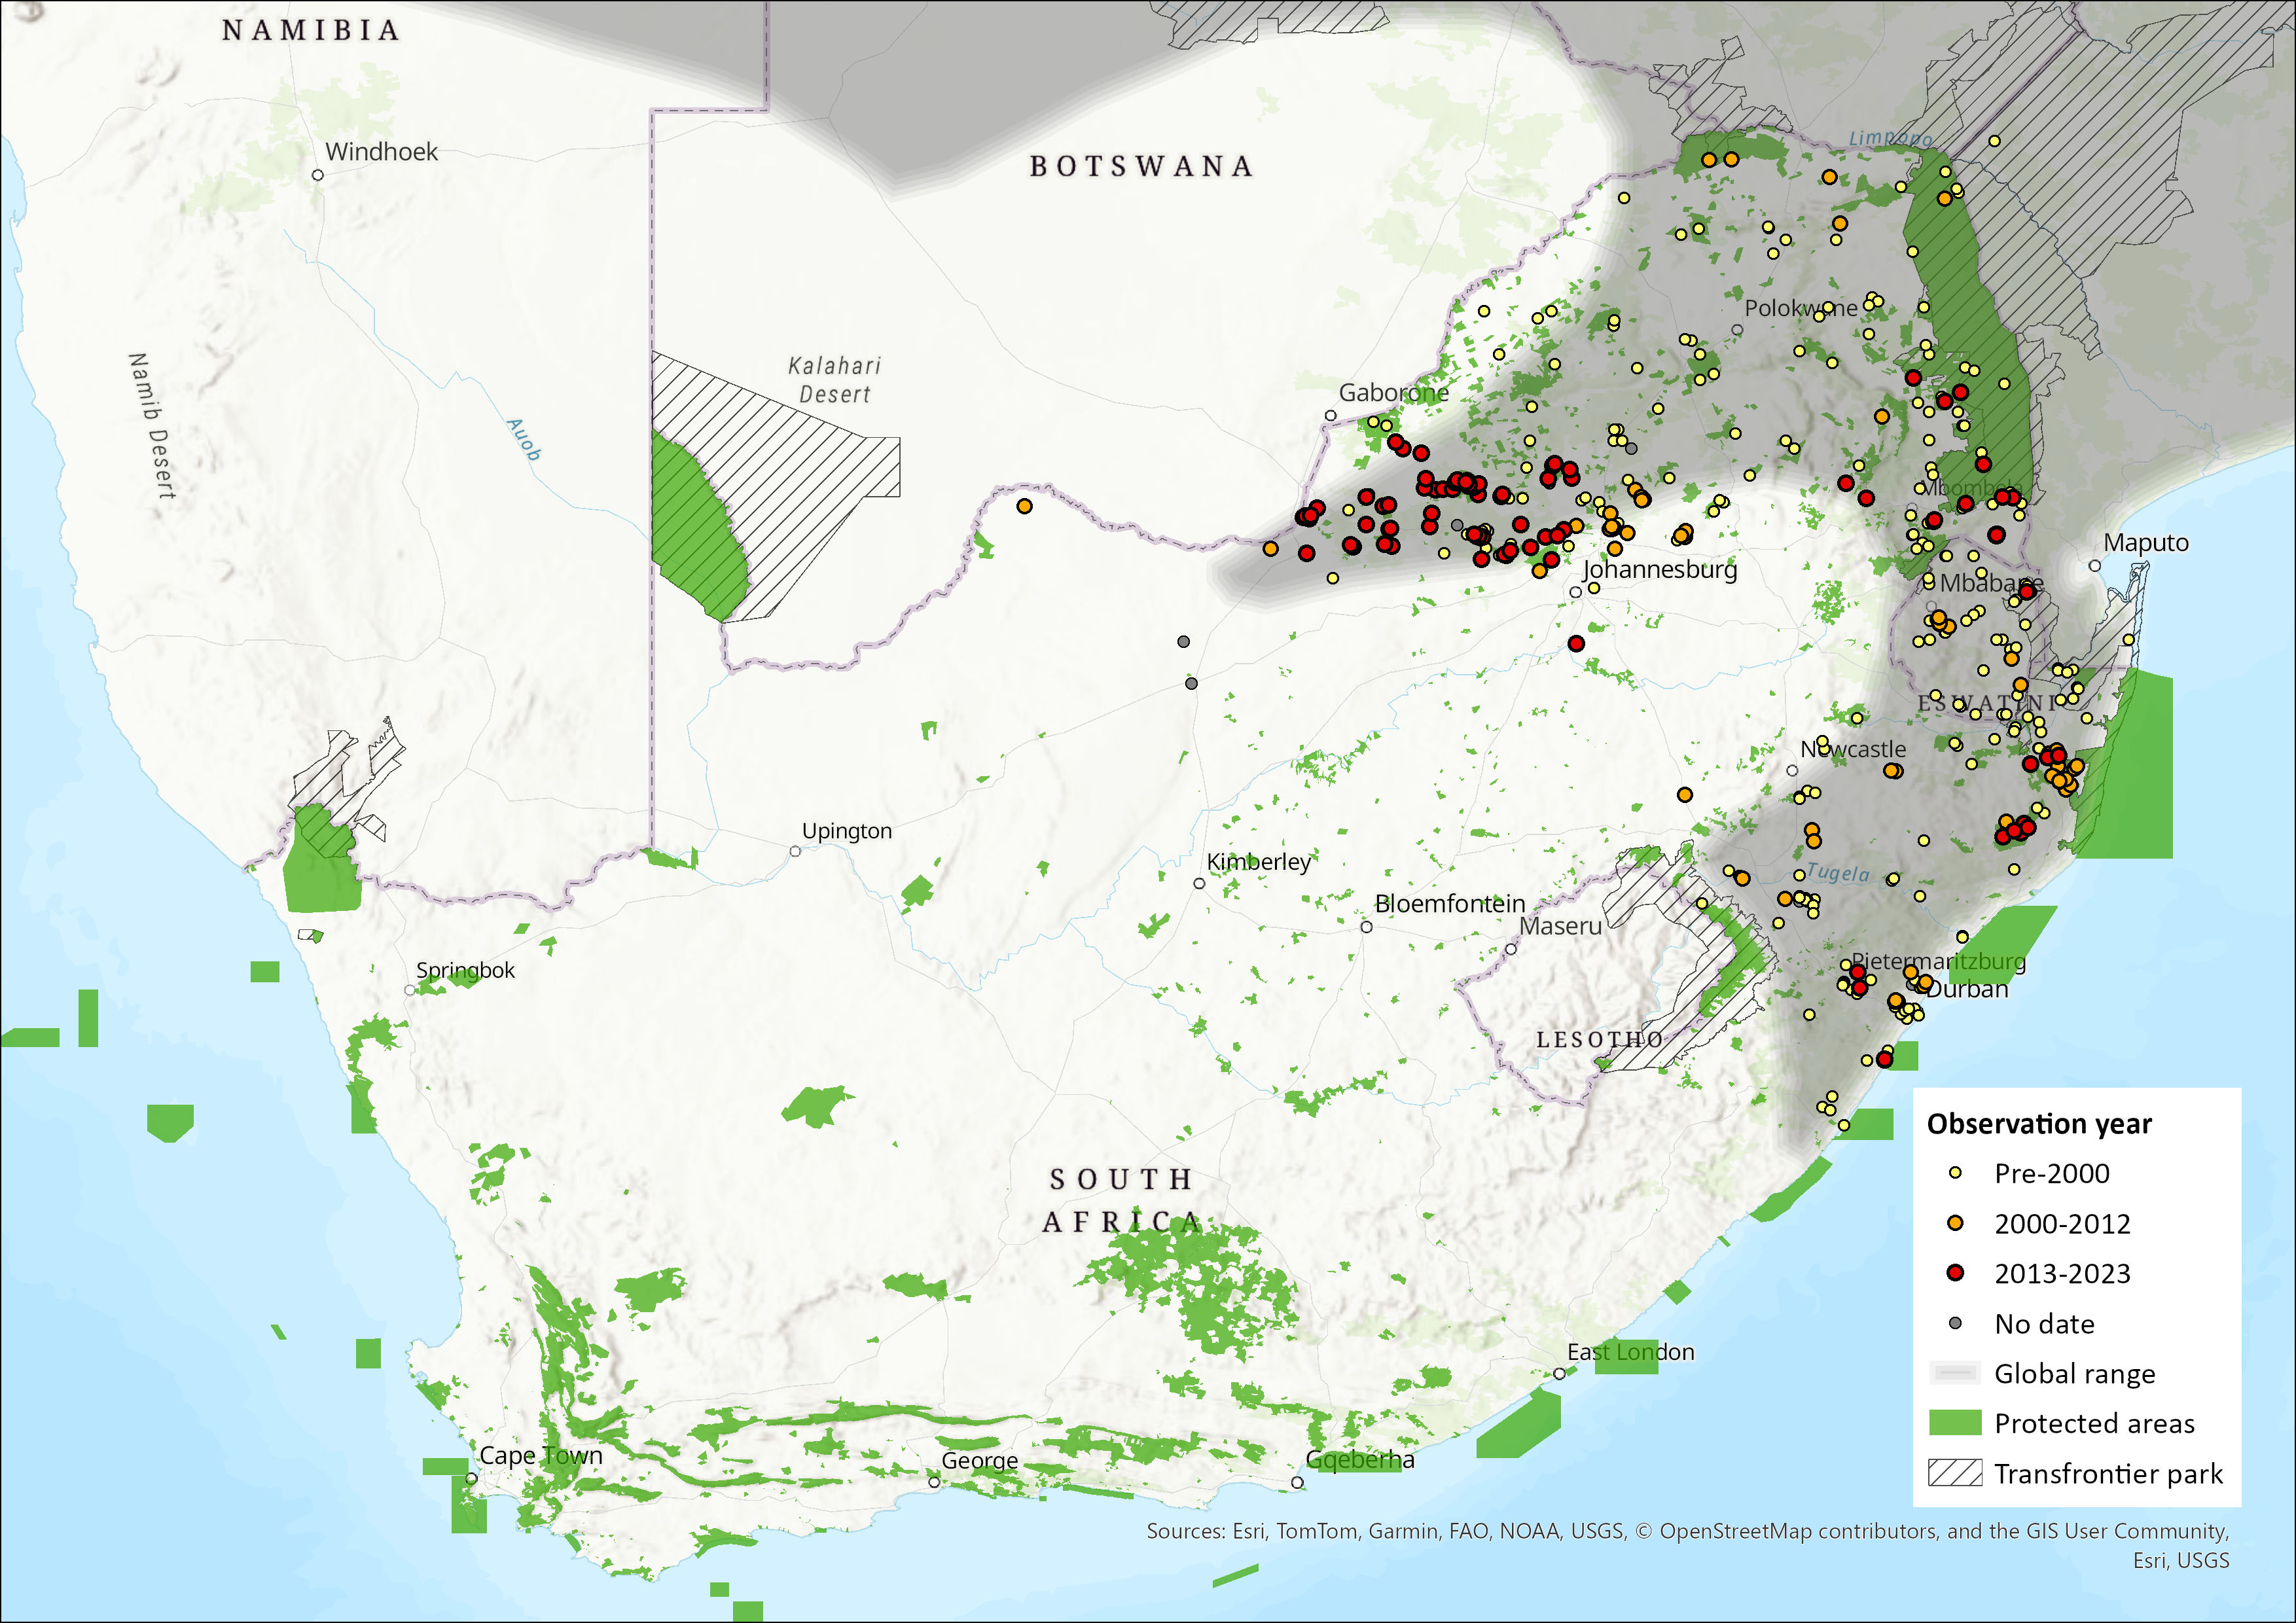The image size is (2296, 1623).
Task: Click the Cape Town city label
Action: 541,1455
